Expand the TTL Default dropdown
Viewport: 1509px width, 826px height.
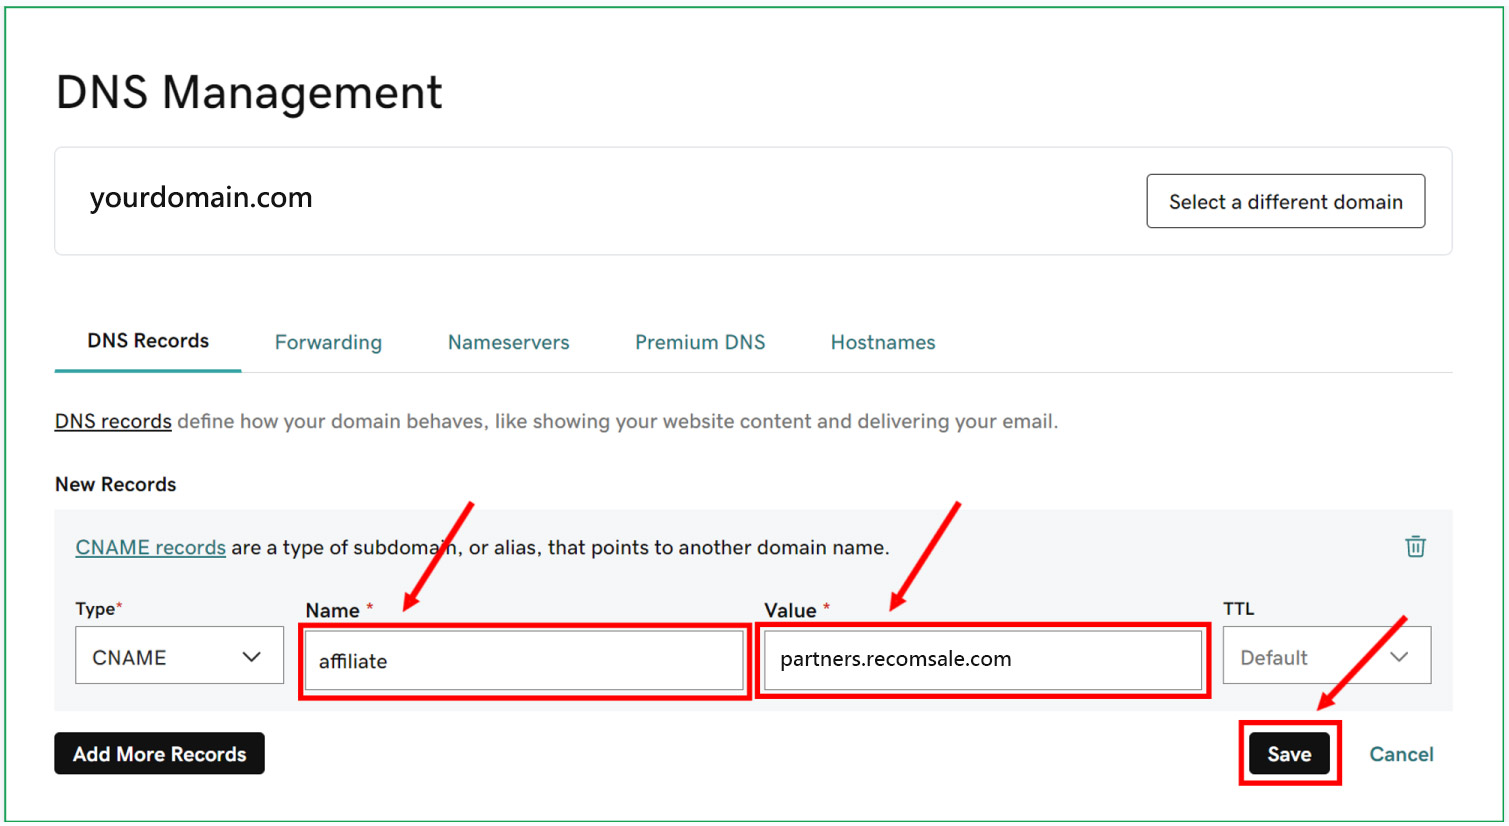(x=1325, y=656)
